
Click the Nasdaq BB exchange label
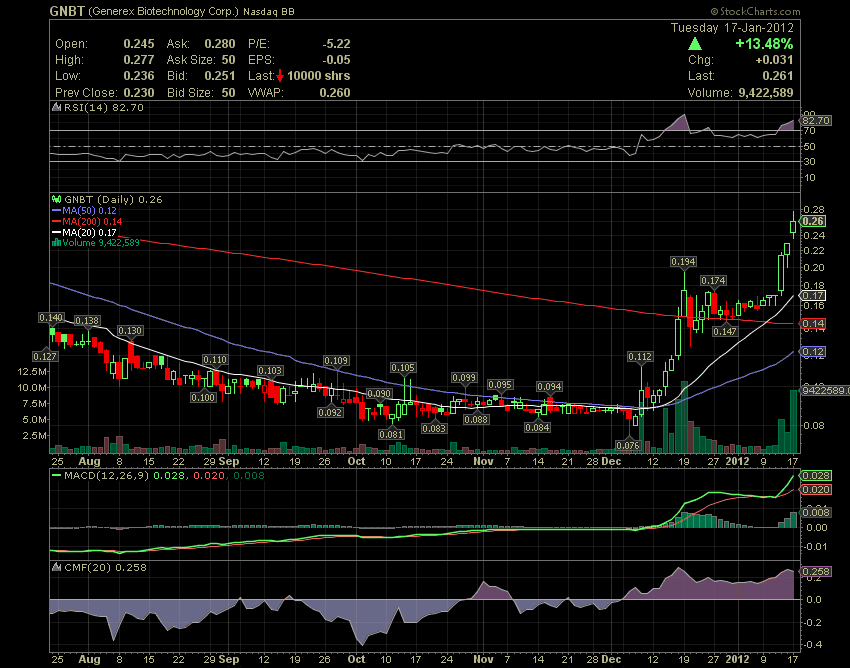click(x=269, y=11)
